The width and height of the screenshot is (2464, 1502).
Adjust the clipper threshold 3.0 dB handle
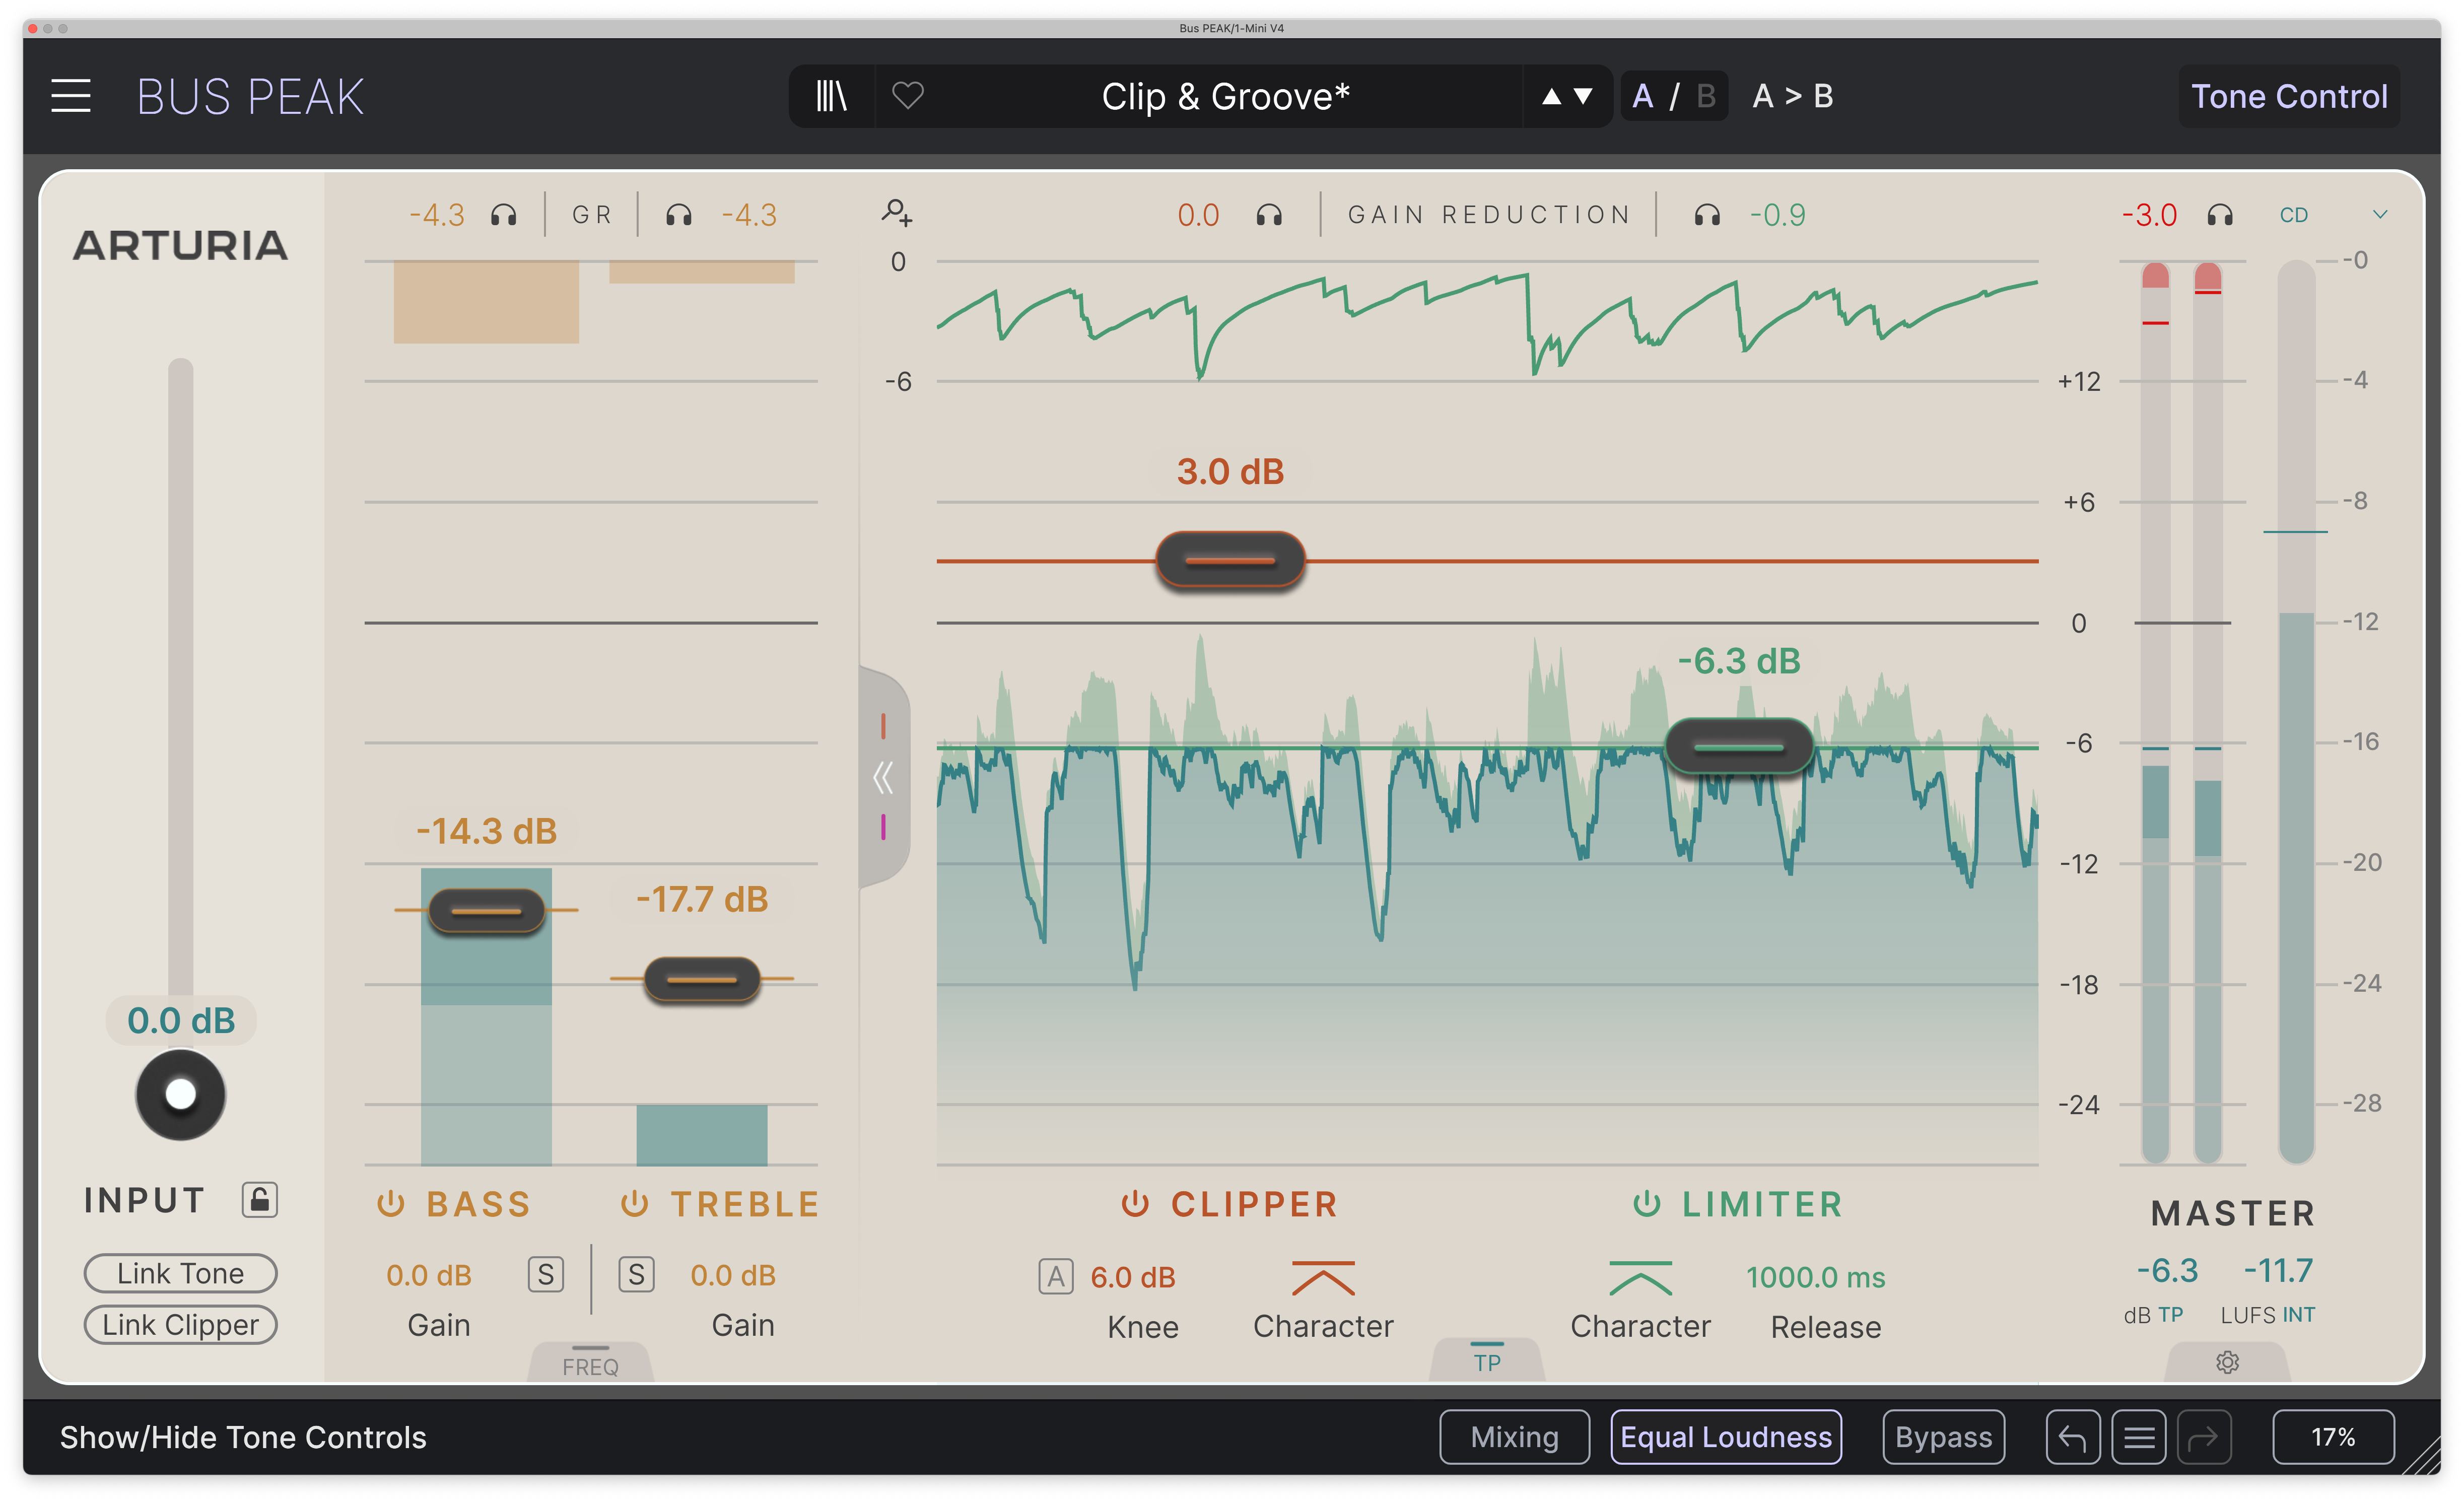[1230, 560]
